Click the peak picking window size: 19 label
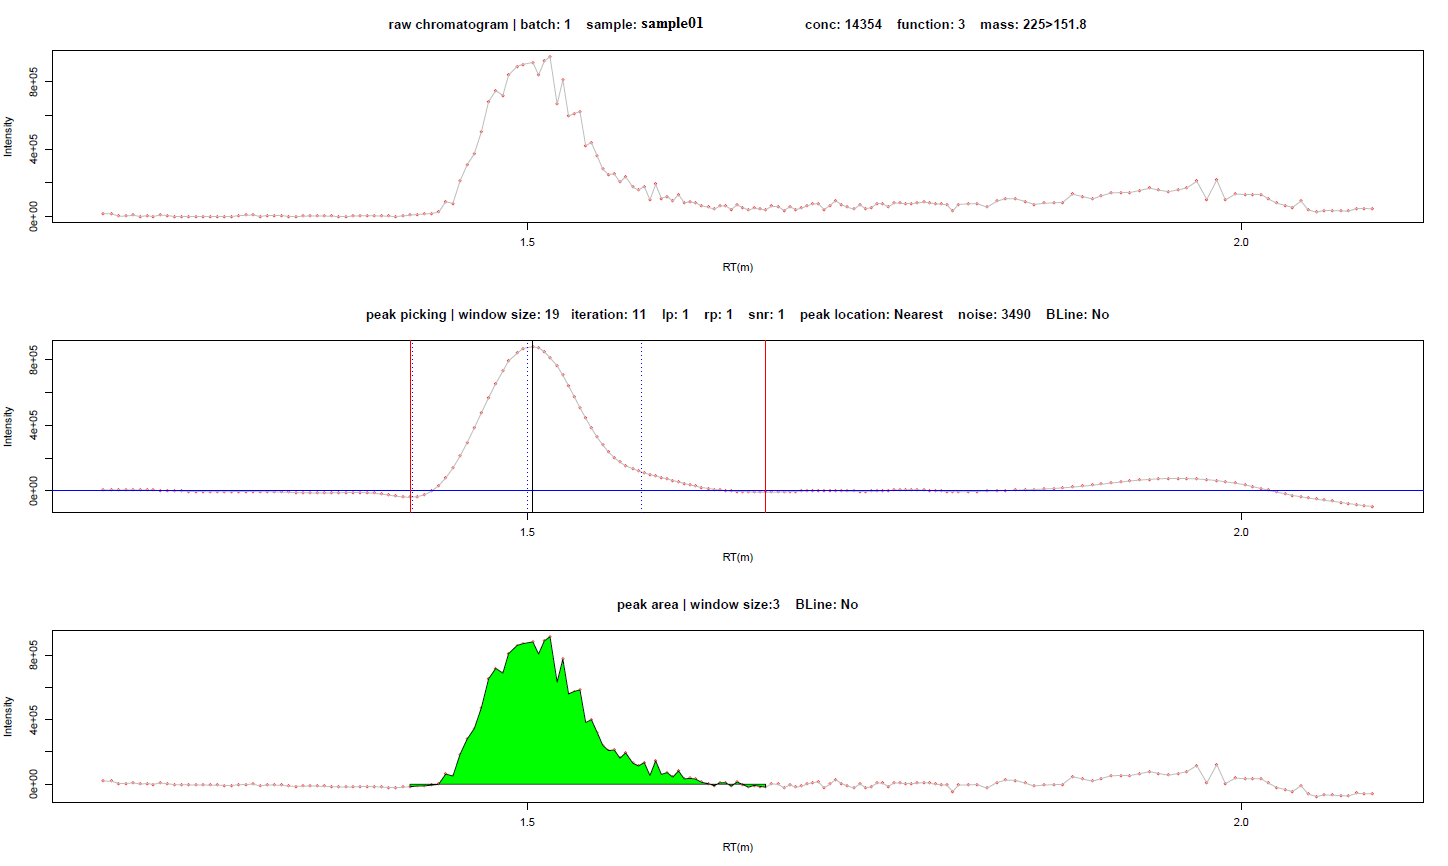Viewport: 1448px width, 866px height. point(509,314)
